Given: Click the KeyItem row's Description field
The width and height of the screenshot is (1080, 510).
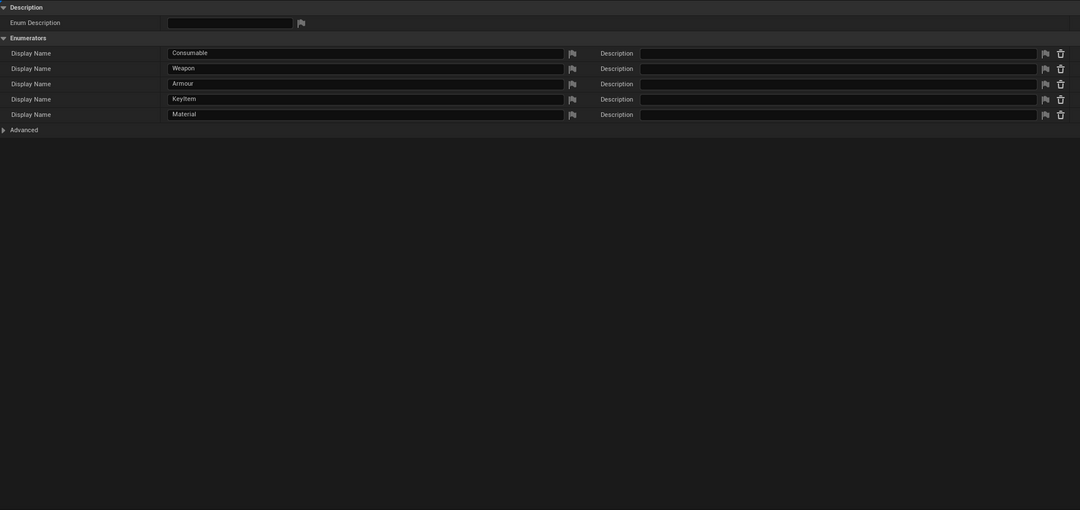Looking at the screenshot, I should [838, 100].
